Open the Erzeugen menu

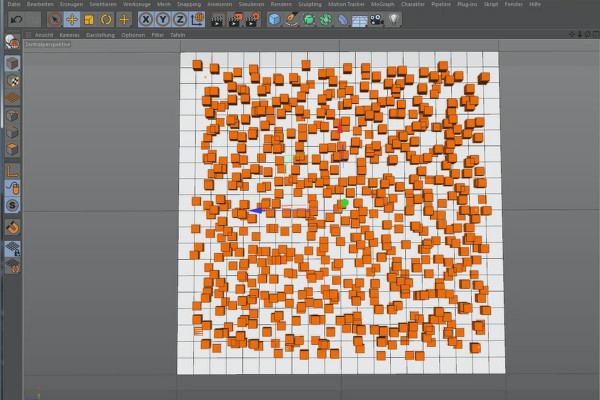pos(72,4)
